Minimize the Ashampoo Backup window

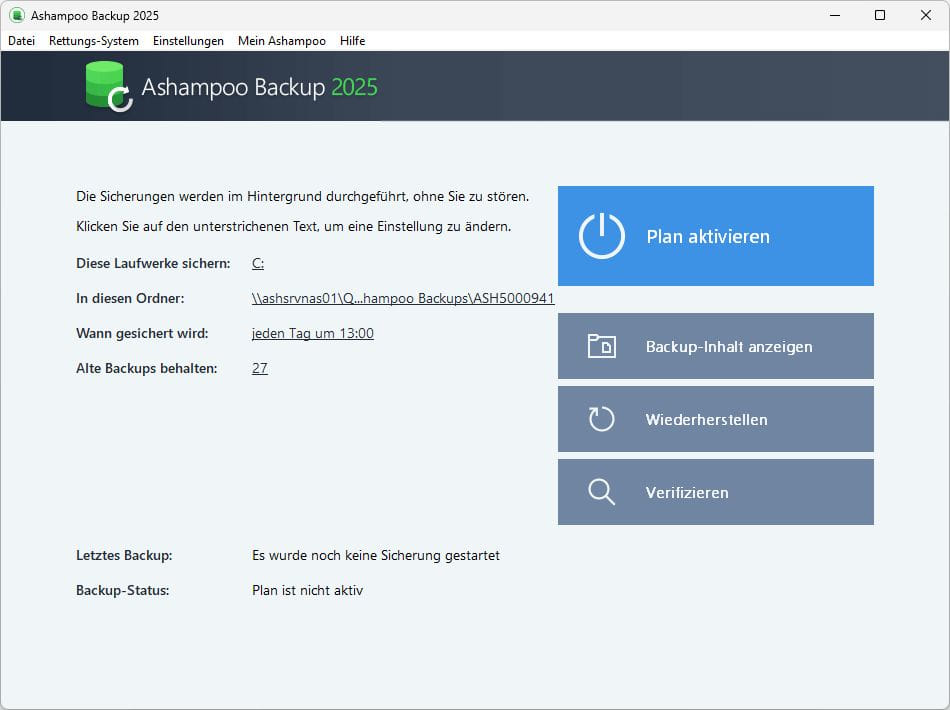click(x=834, y=15)
